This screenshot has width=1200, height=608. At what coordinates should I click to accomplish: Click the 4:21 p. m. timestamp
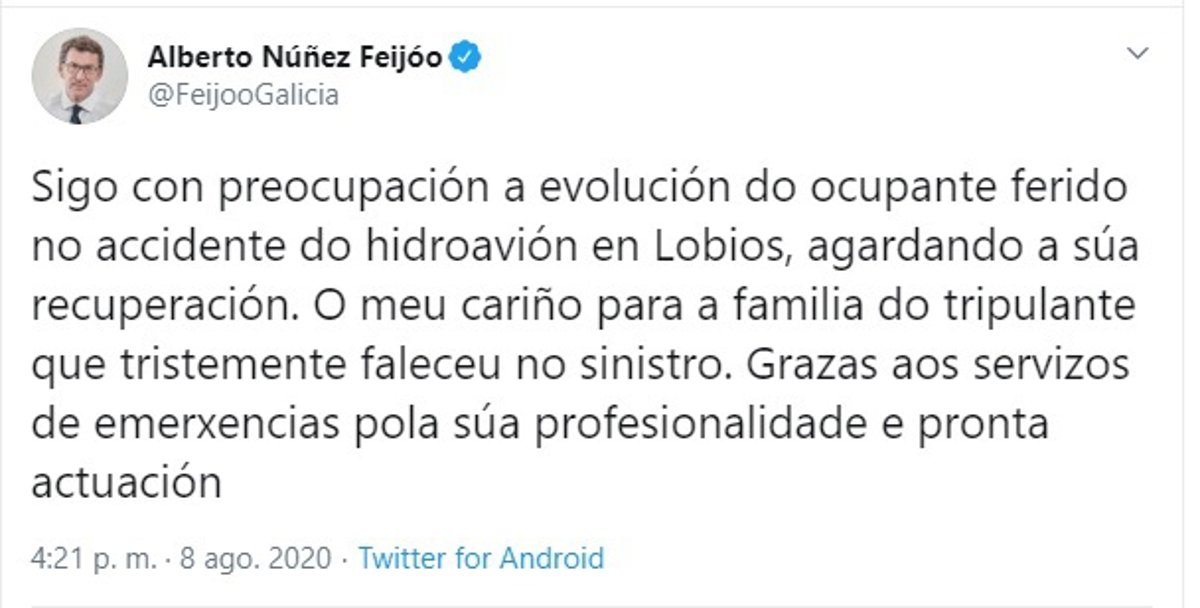click(x=94, y=558)
